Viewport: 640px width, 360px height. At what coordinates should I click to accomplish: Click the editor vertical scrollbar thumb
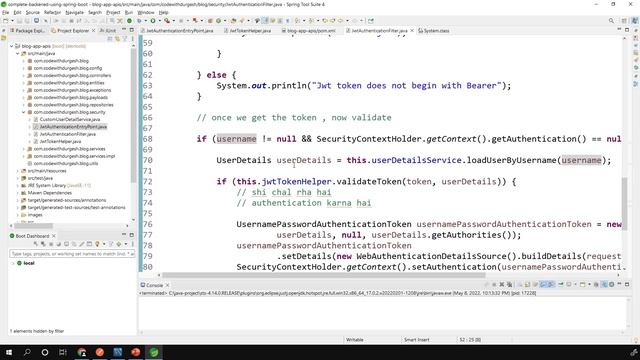tap(624, 204)
